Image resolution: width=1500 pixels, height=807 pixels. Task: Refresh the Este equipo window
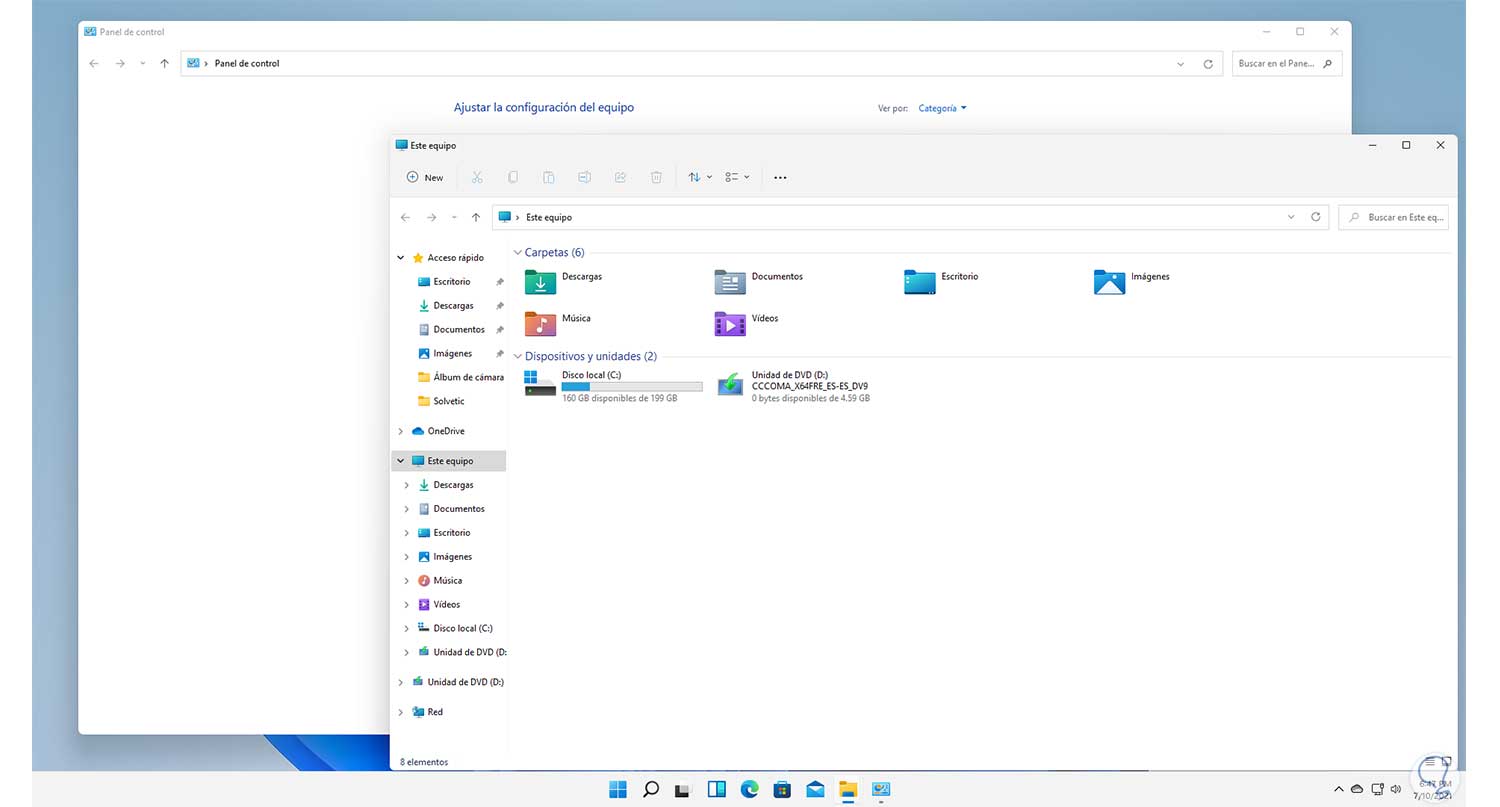[x=1316, y=217]
